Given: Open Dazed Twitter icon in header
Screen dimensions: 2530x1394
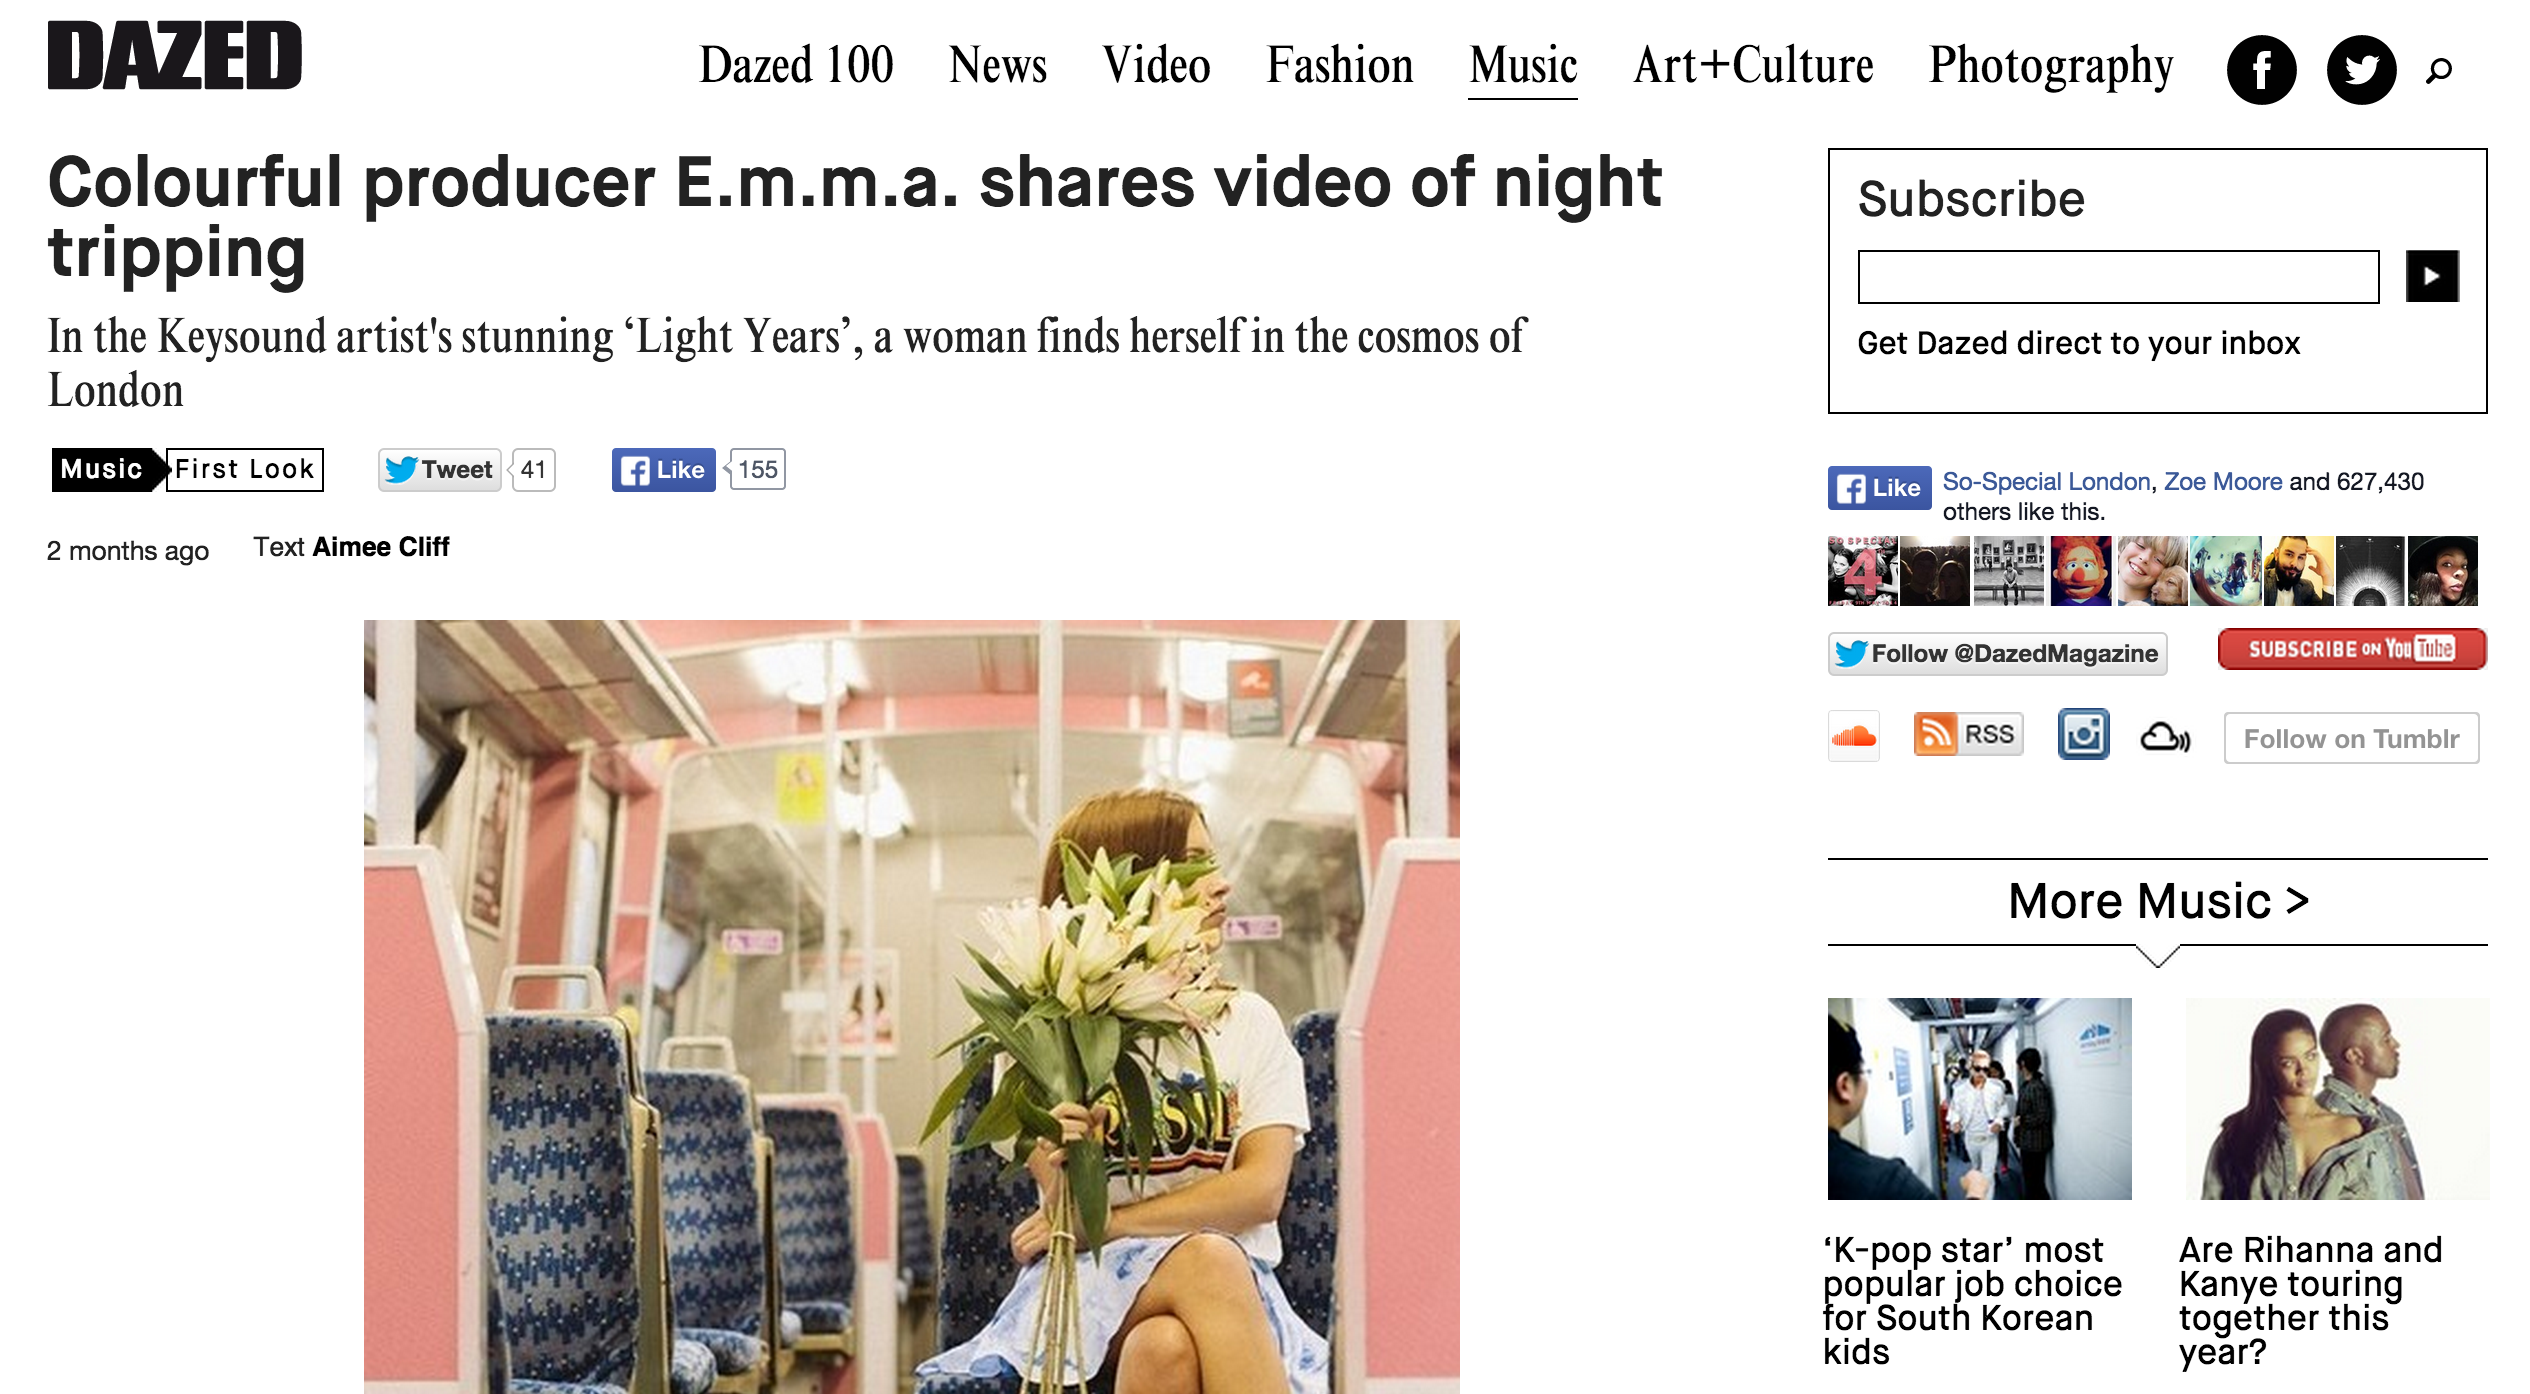Looking at the screenshot, I should (2361, 70).
